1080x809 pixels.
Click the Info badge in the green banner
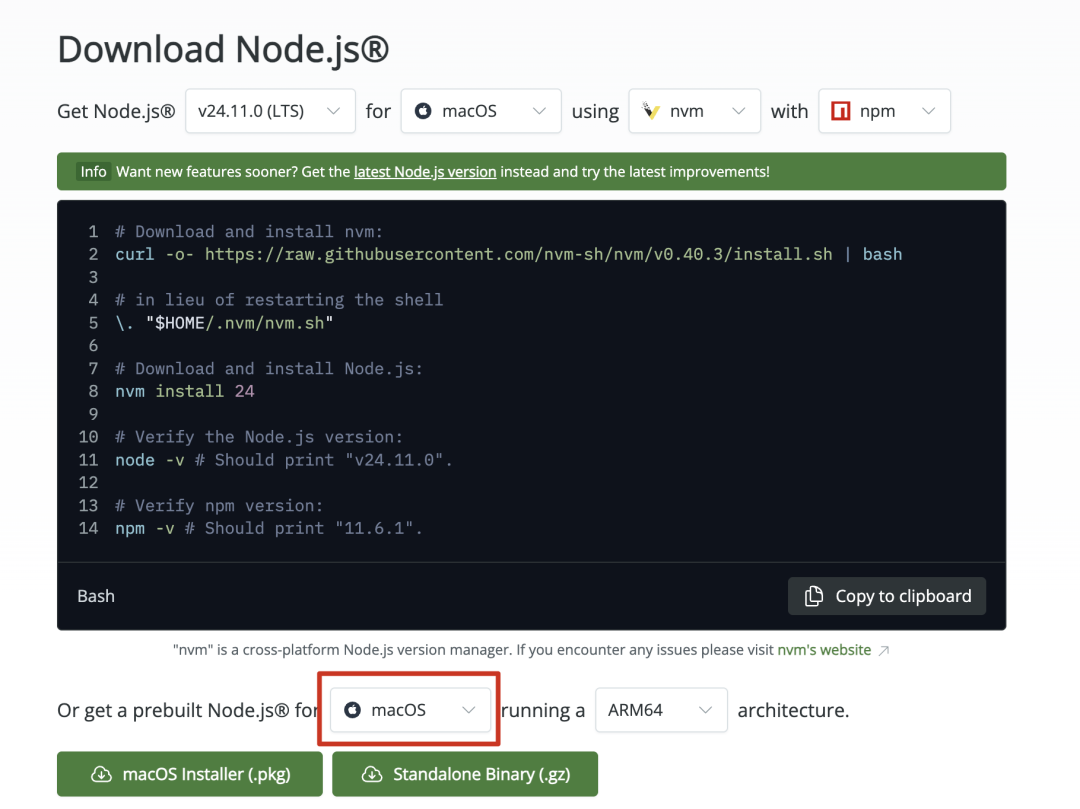[x=93, y=171]
